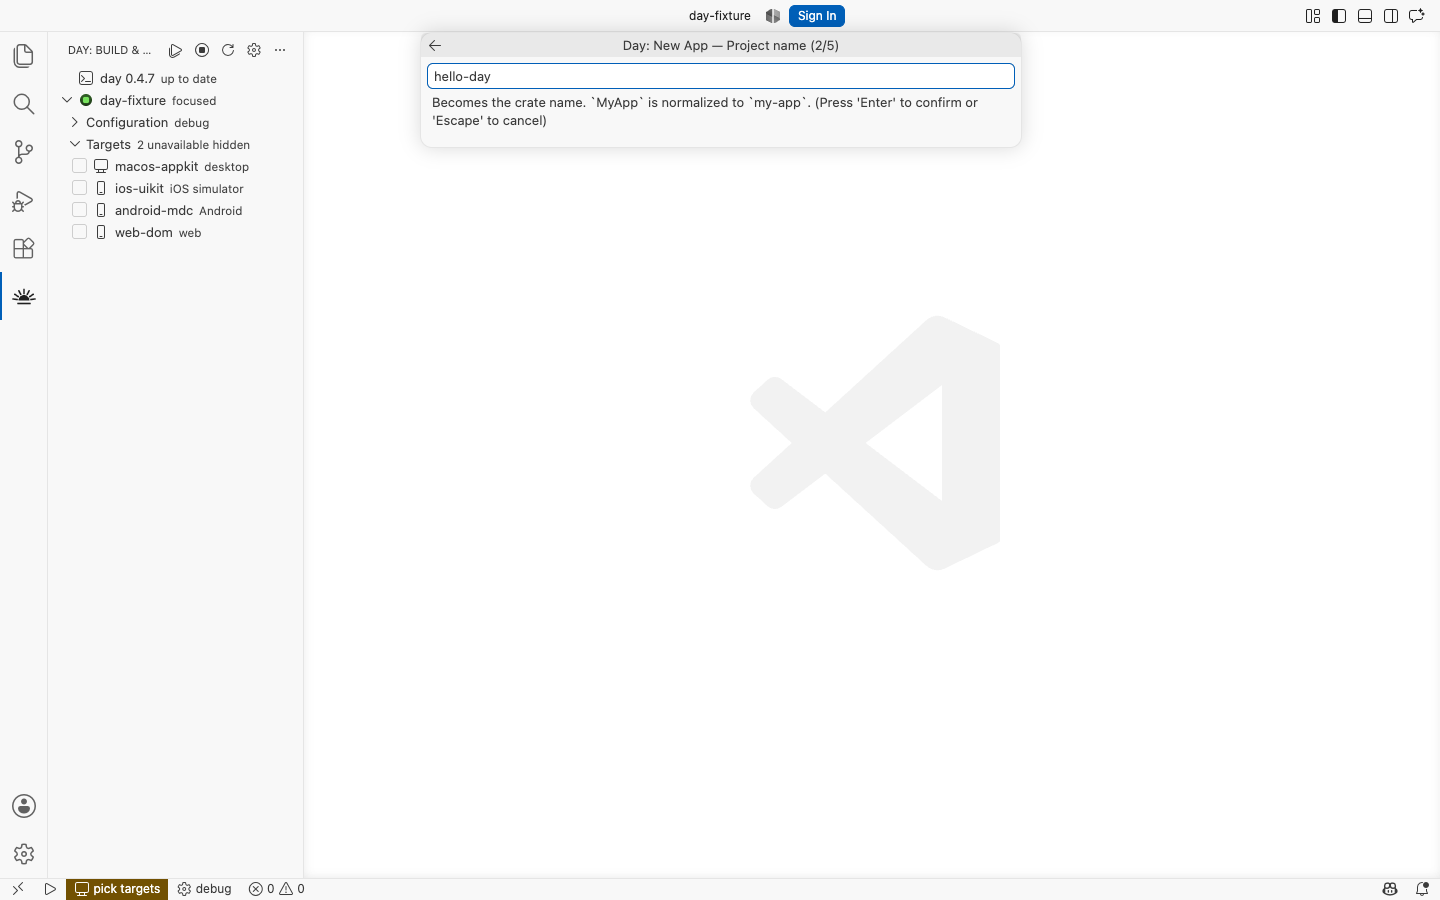Viewport: 1440px width, 900px height.
Task: Check the android-mdc target checkbox
Action: [x=80, y=210]
